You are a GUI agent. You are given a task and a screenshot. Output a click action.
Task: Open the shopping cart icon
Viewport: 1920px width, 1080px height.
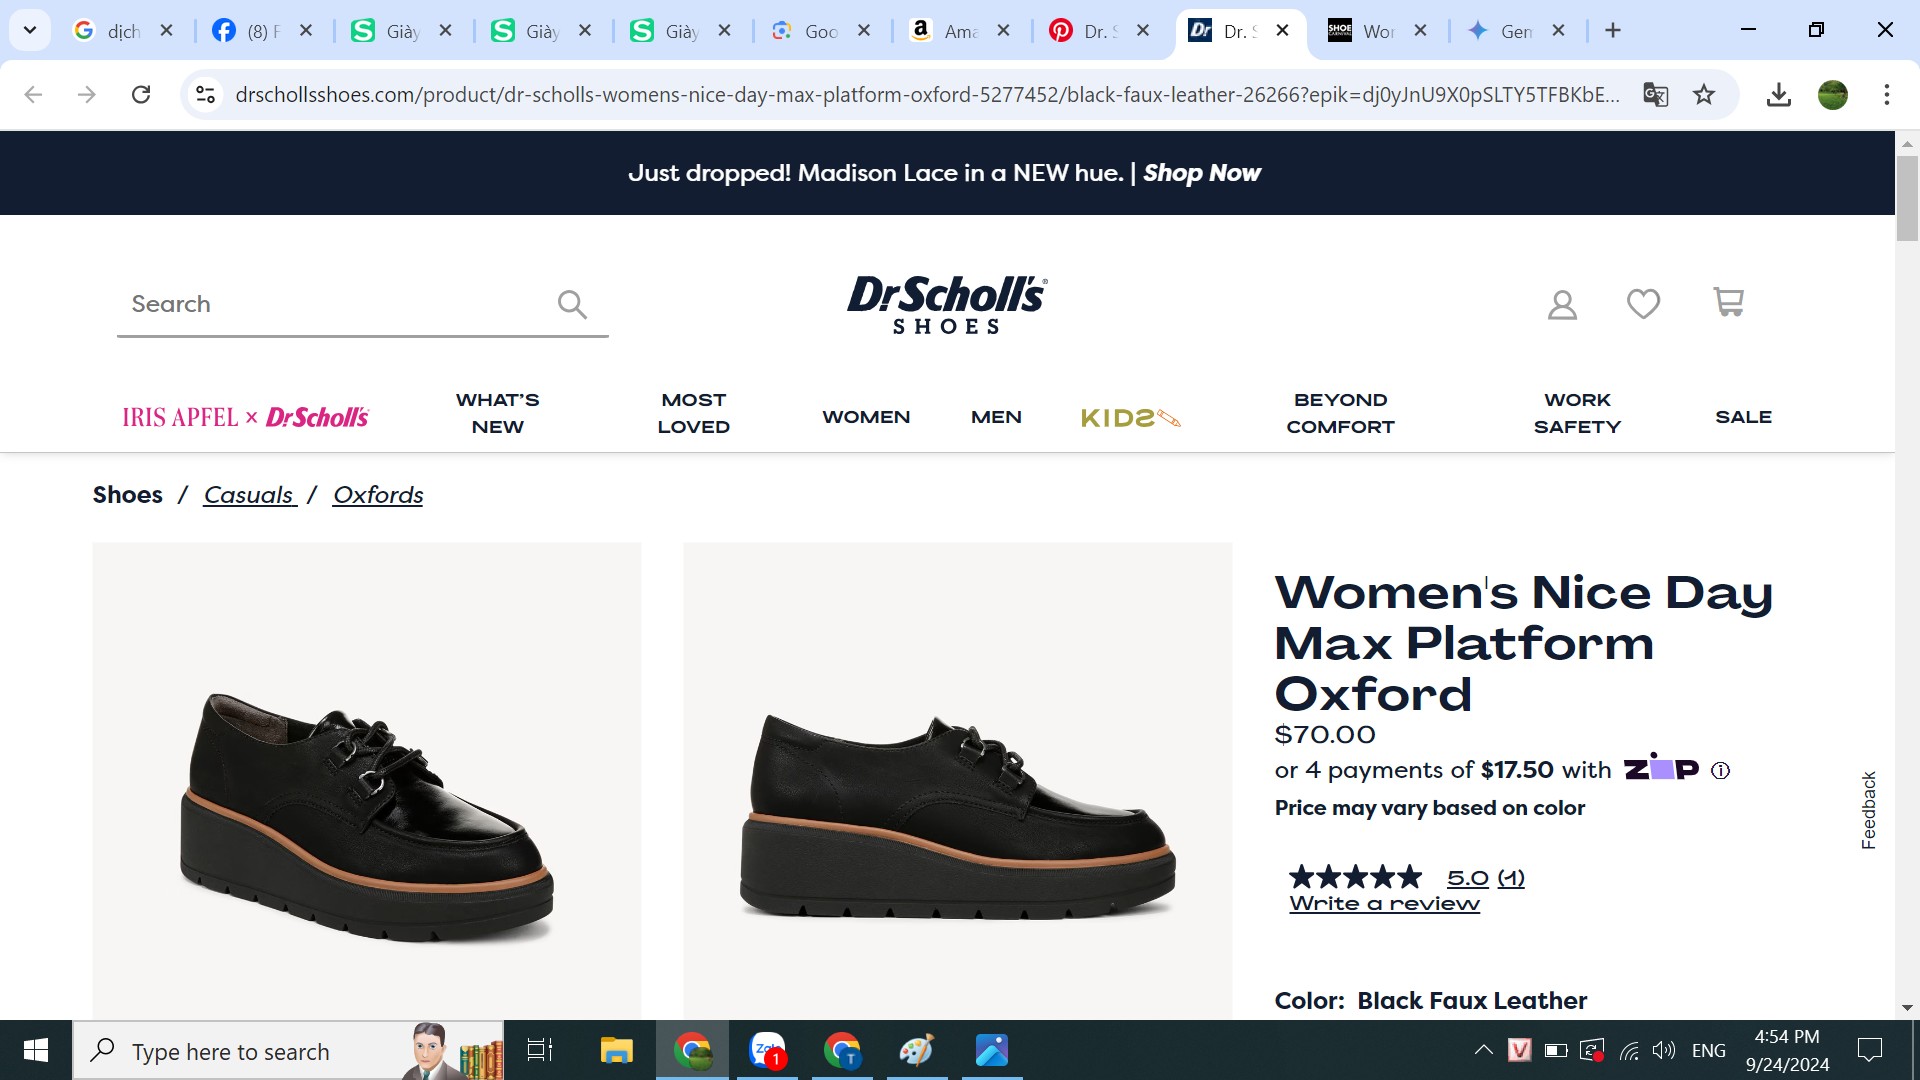(x=1728, y=302)
